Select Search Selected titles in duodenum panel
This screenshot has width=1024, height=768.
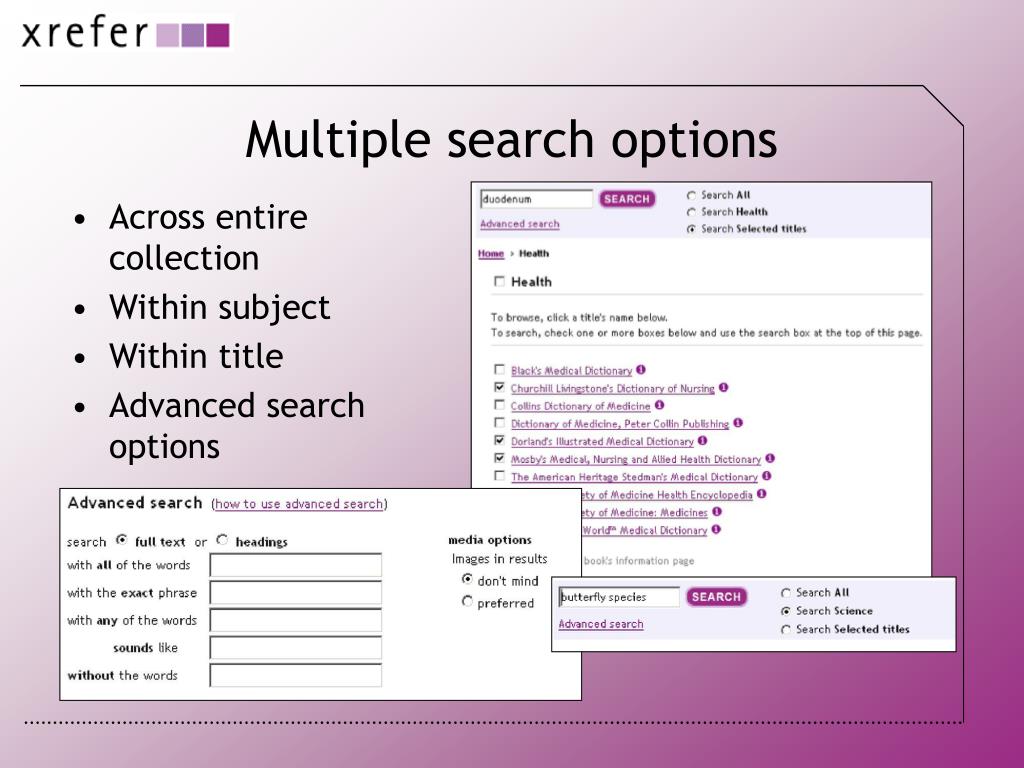[691, 229]
